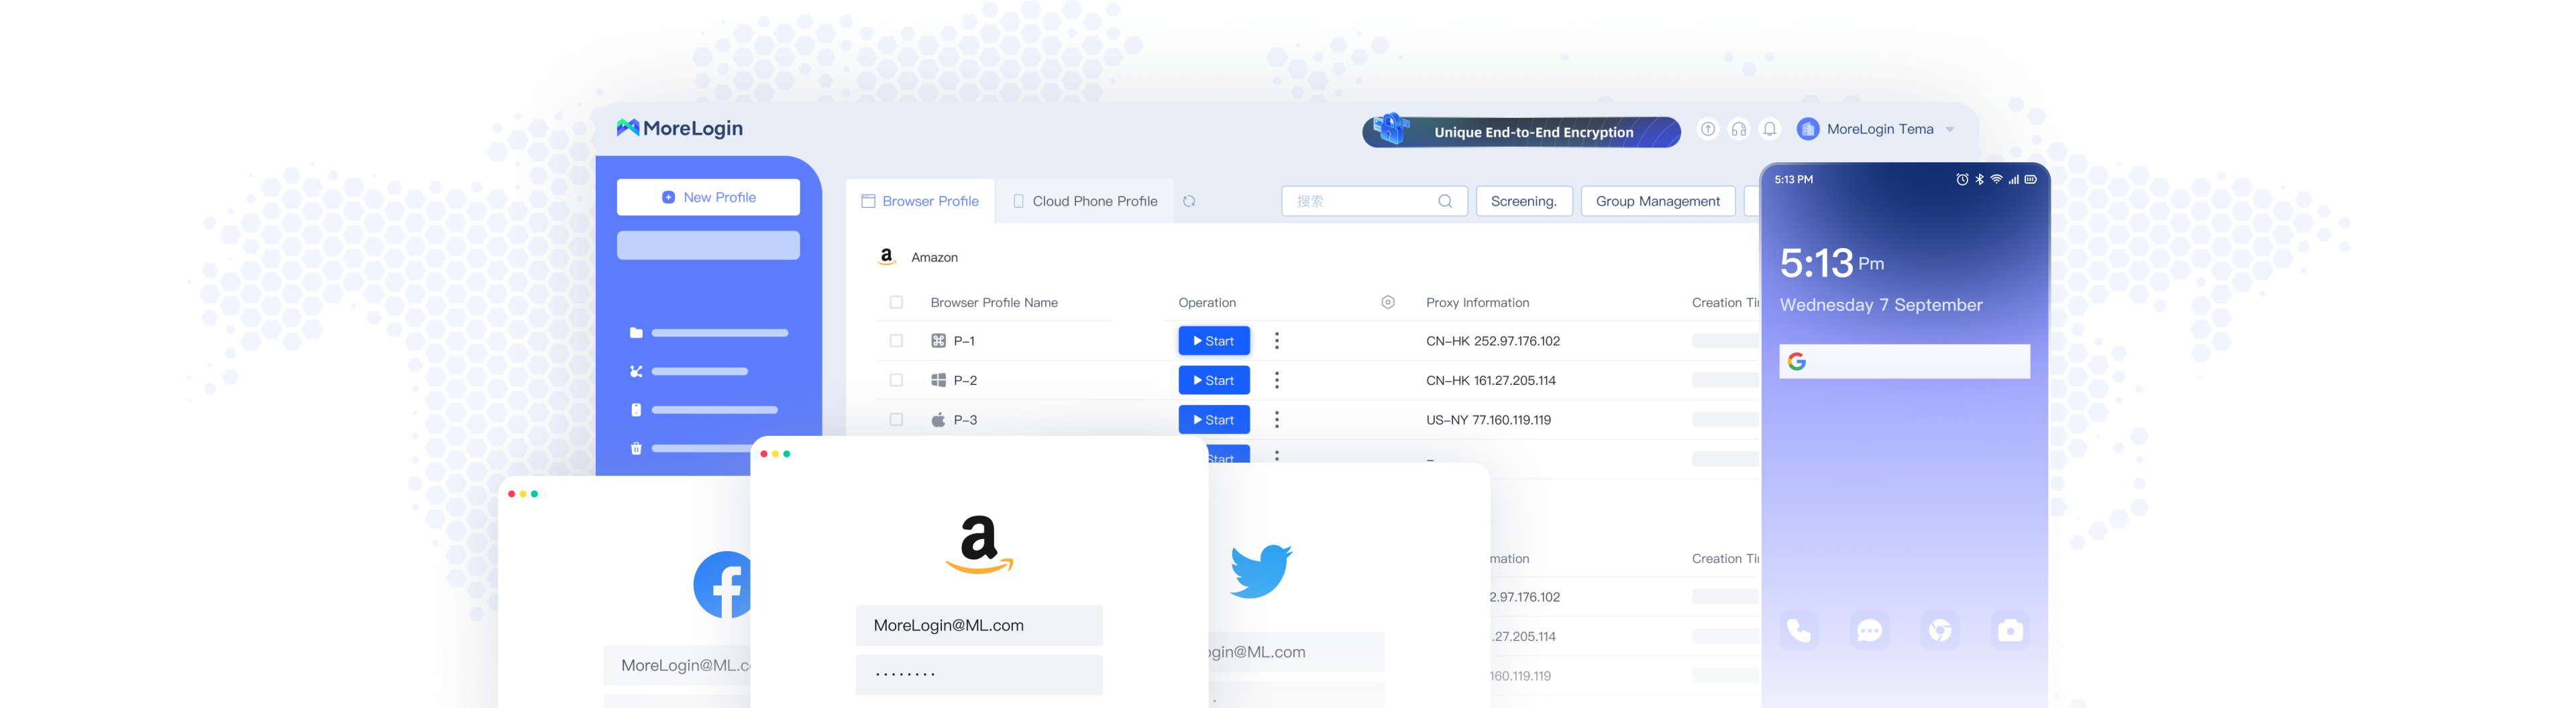The height and width of the screenshot is (708, 2576).
Task: Click the Facebook window email field
Action: [677, 665]
